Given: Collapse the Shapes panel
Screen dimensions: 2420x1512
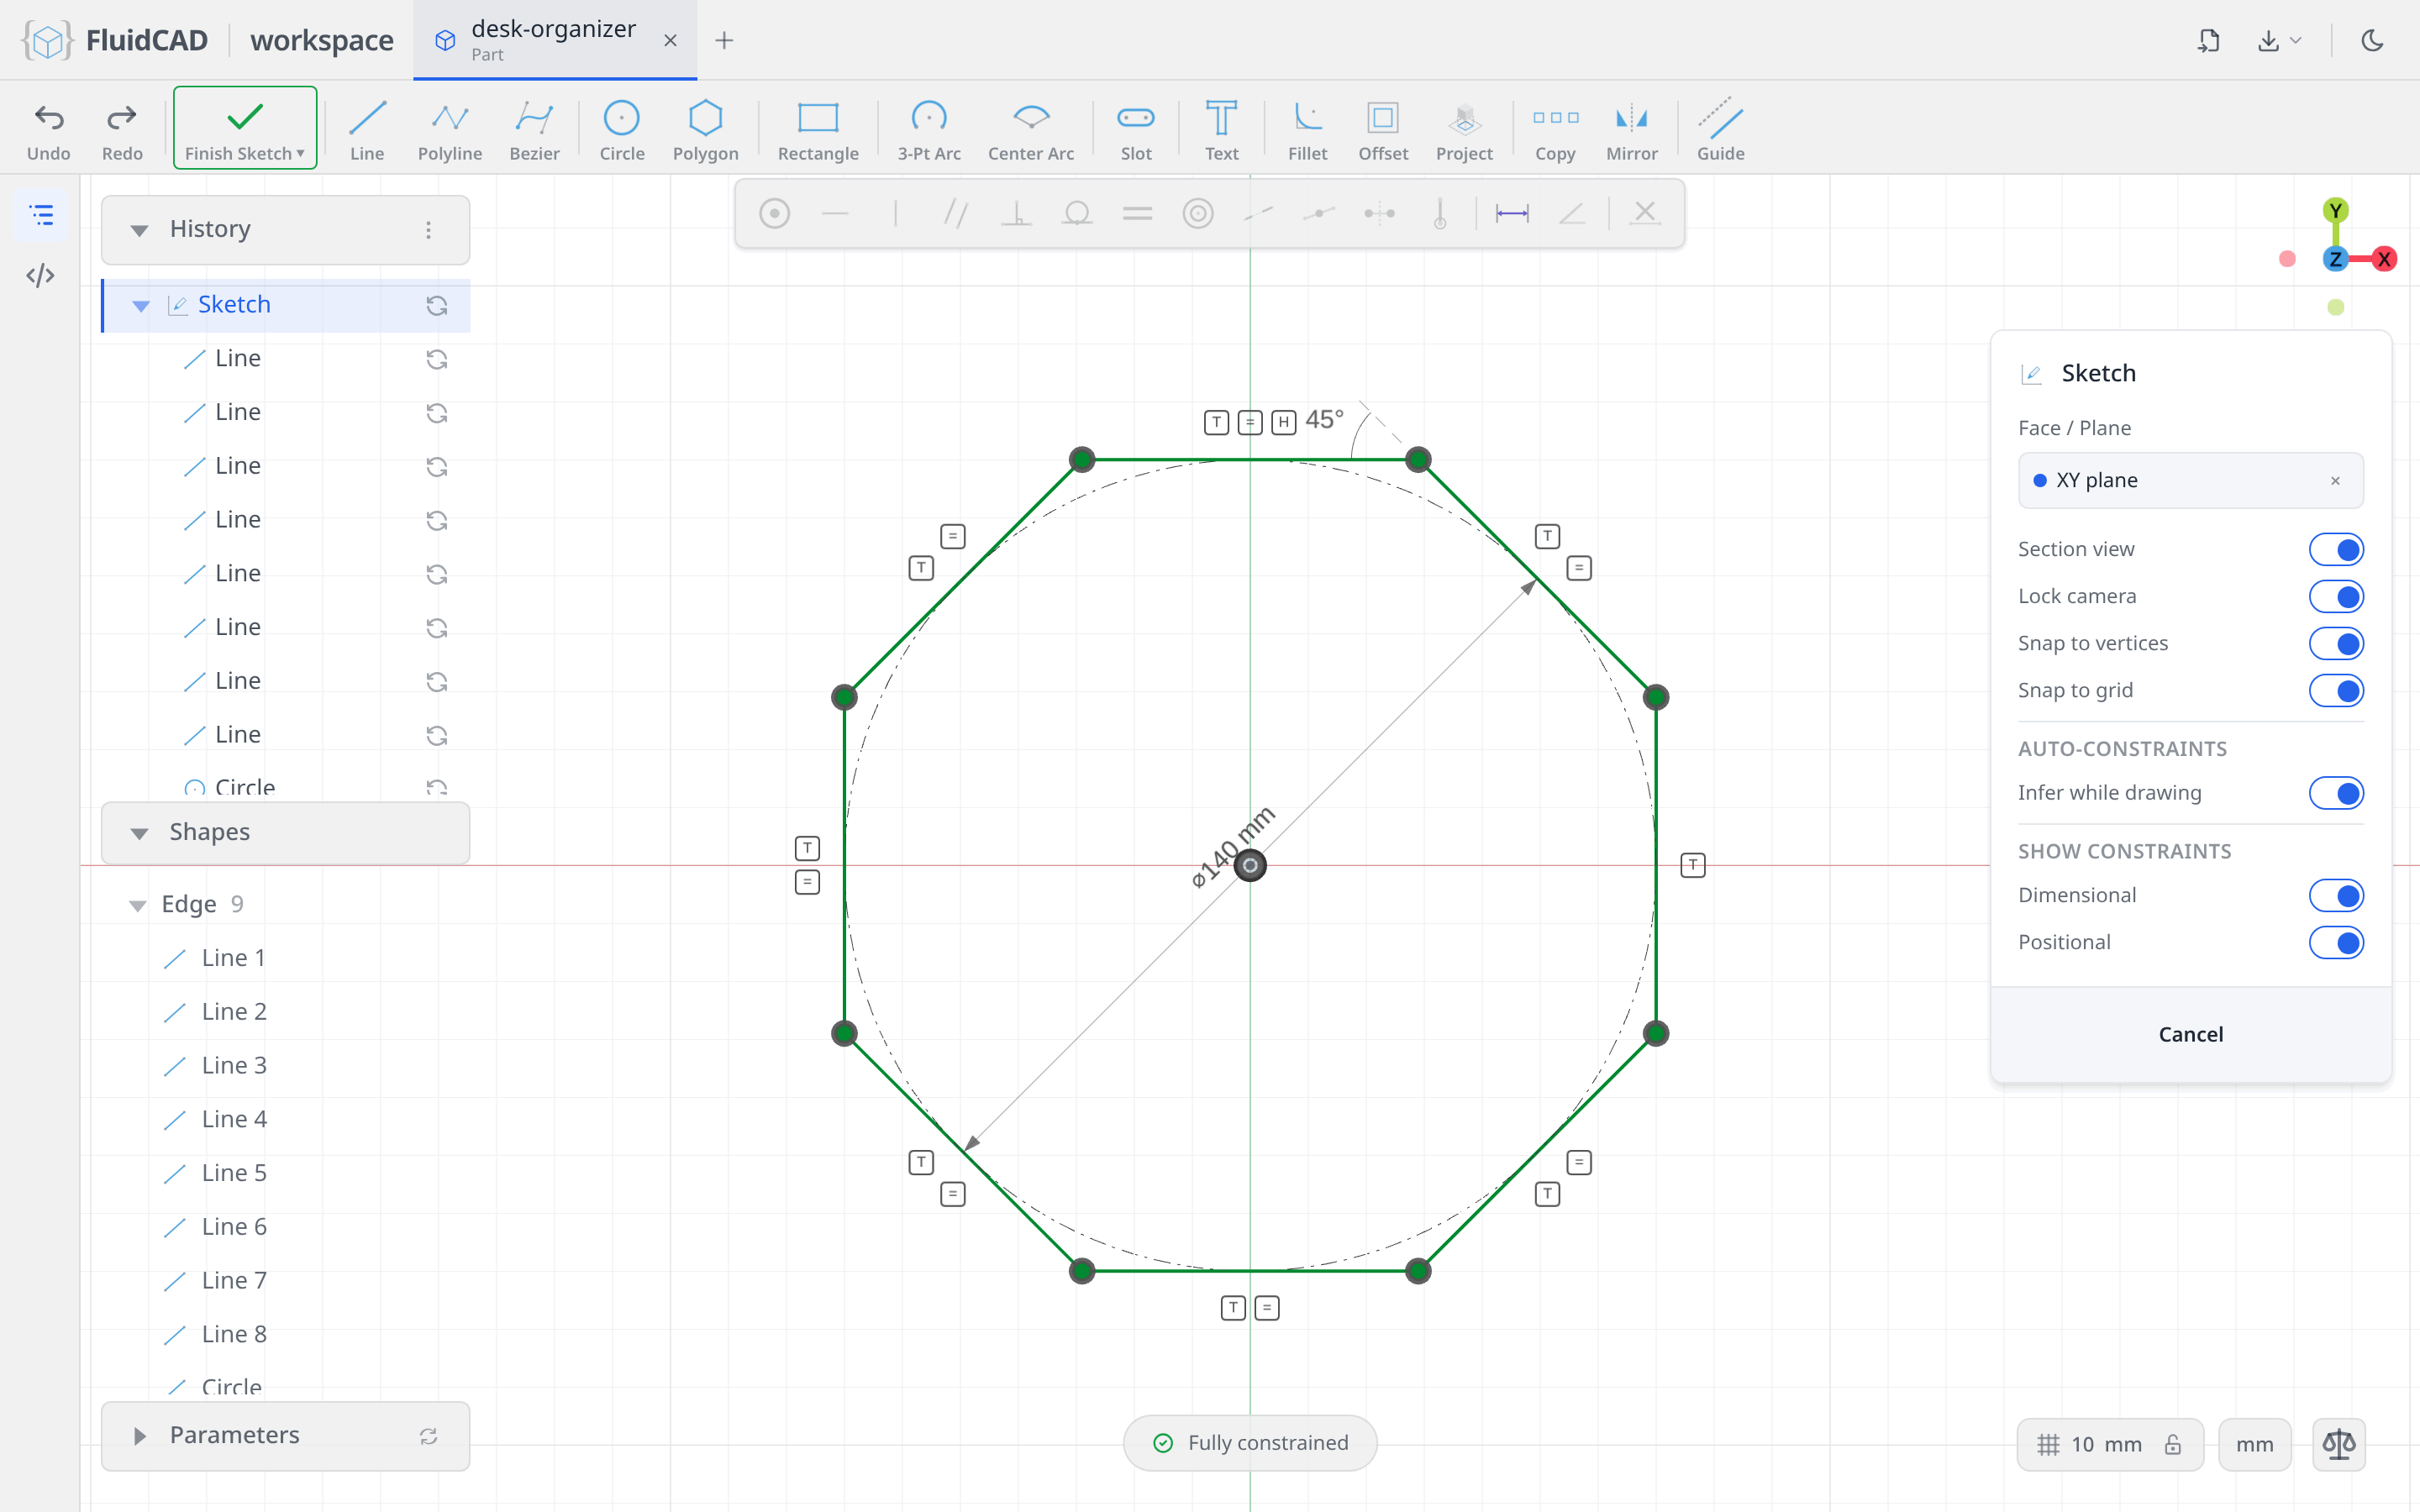Looking at the screenshot, I should click(139, 833).
